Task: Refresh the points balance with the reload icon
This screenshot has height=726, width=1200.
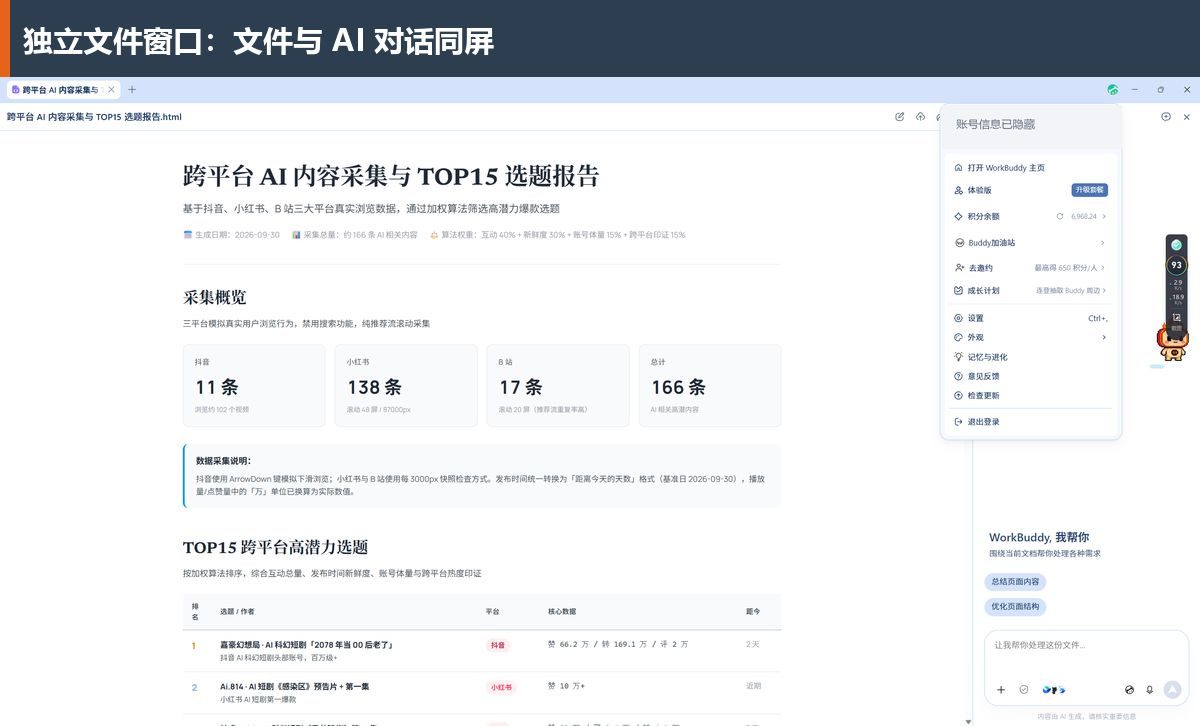Action: [1060, 216]
